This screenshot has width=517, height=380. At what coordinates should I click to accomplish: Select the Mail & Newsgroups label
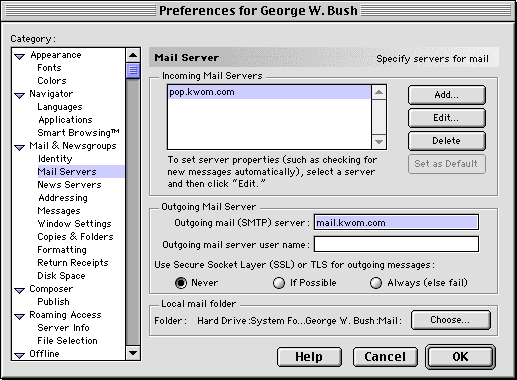[73, 146]
